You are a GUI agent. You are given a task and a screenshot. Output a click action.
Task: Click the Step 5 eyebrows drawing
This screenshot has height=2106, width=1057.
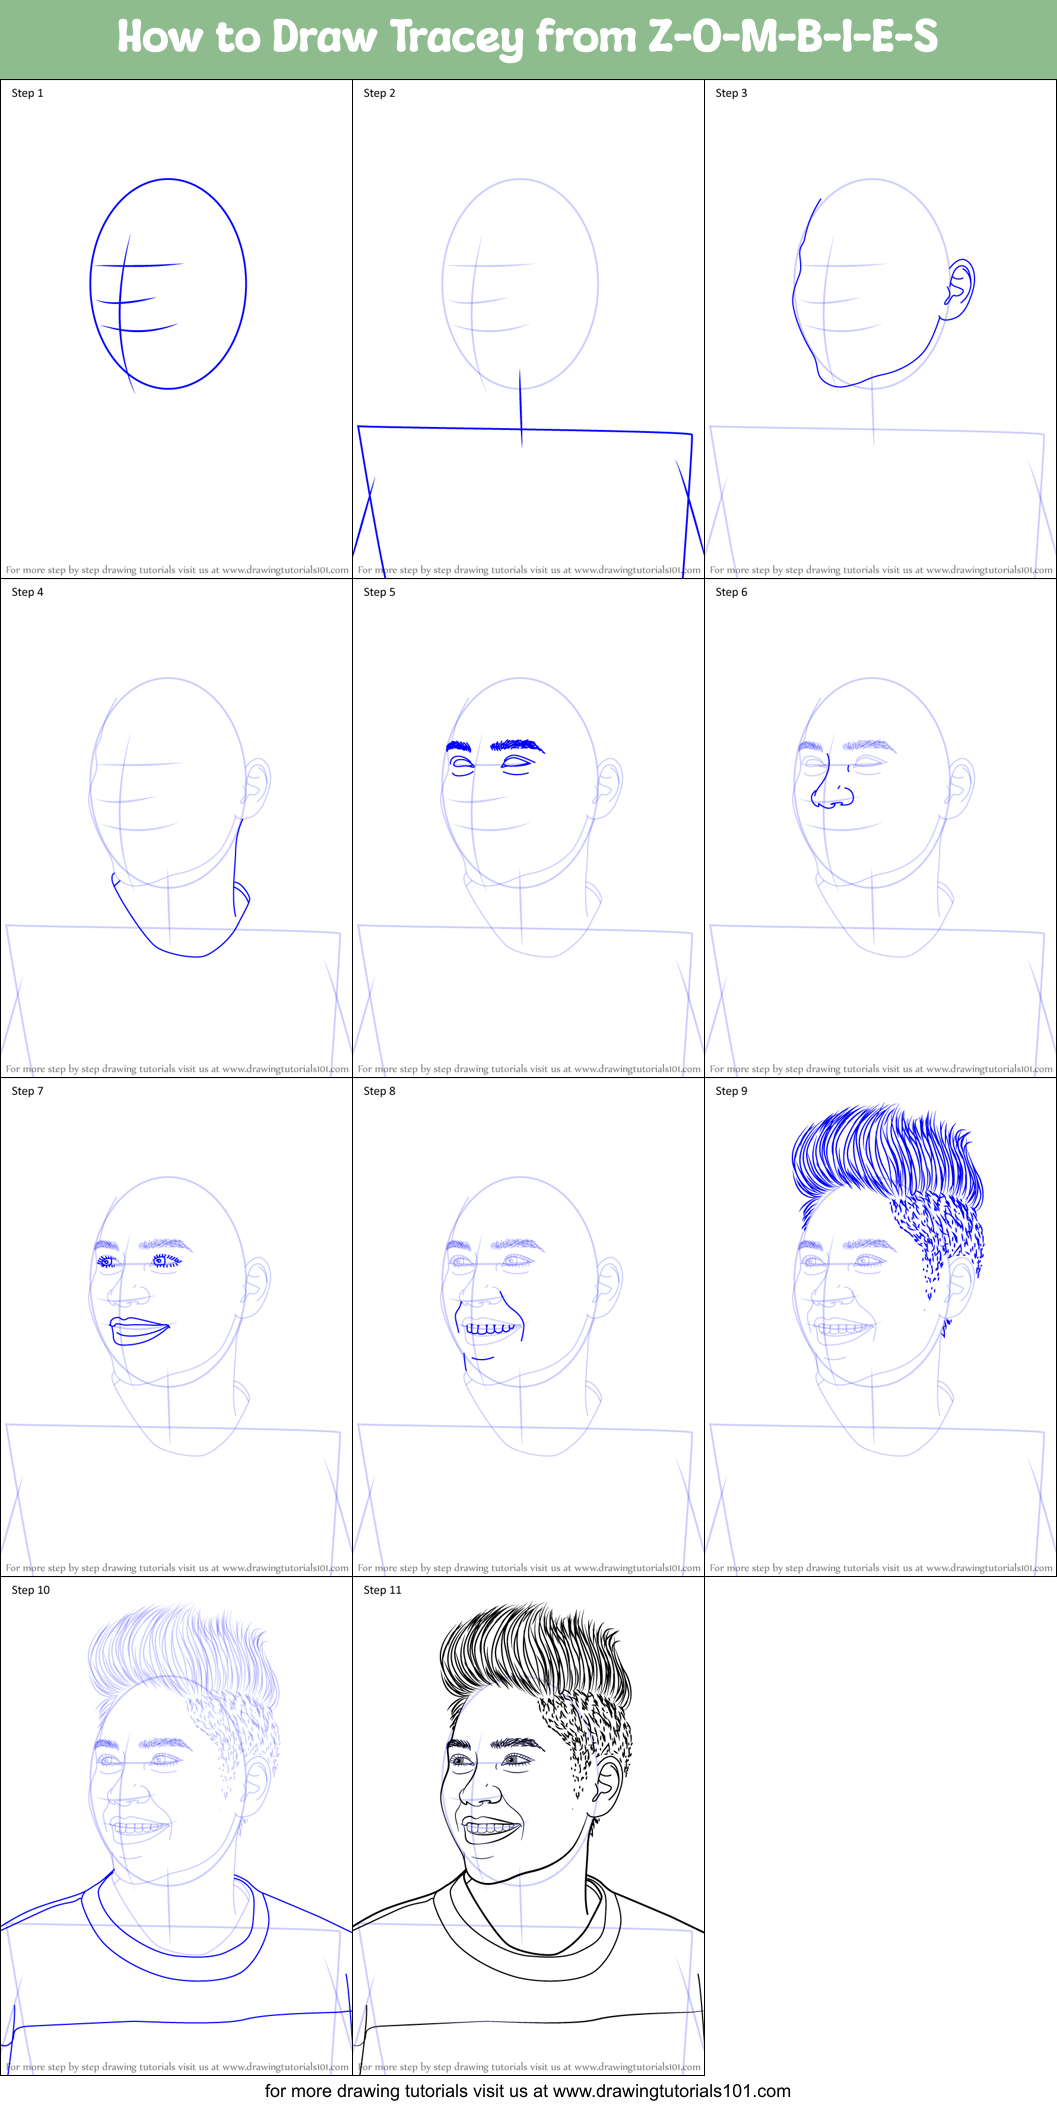pyautogui.click(x=495, y=746)
